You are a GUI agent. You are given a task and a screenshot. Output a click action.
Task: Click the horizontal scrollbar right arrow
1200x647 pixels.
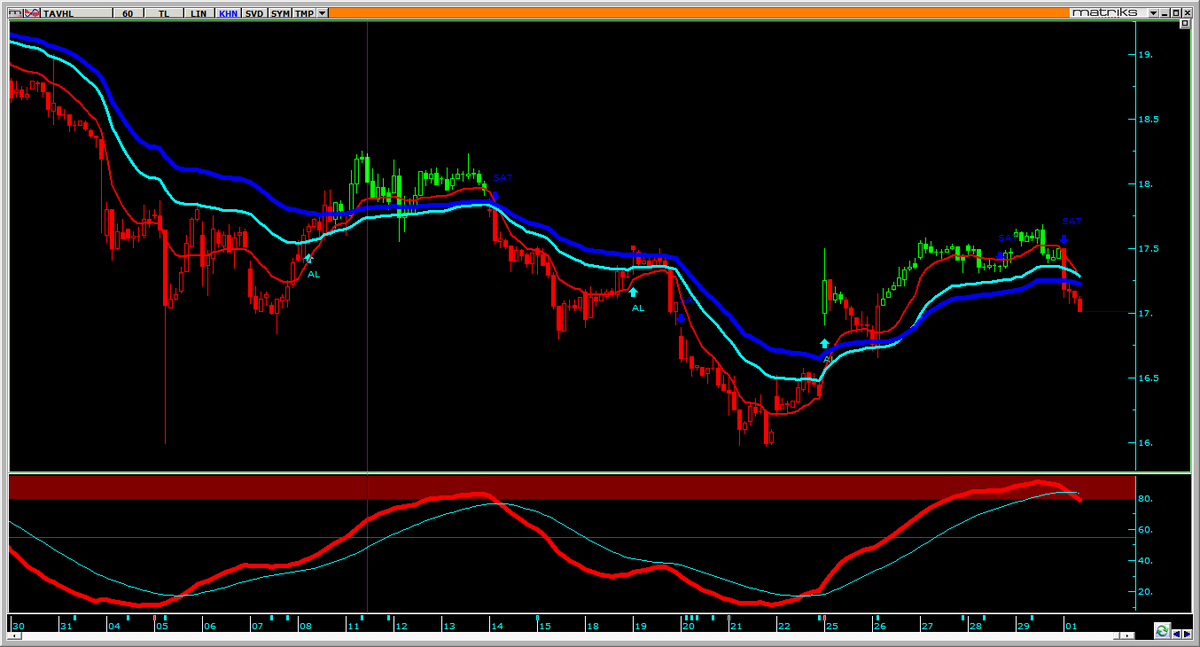(x=1127, y=636)
